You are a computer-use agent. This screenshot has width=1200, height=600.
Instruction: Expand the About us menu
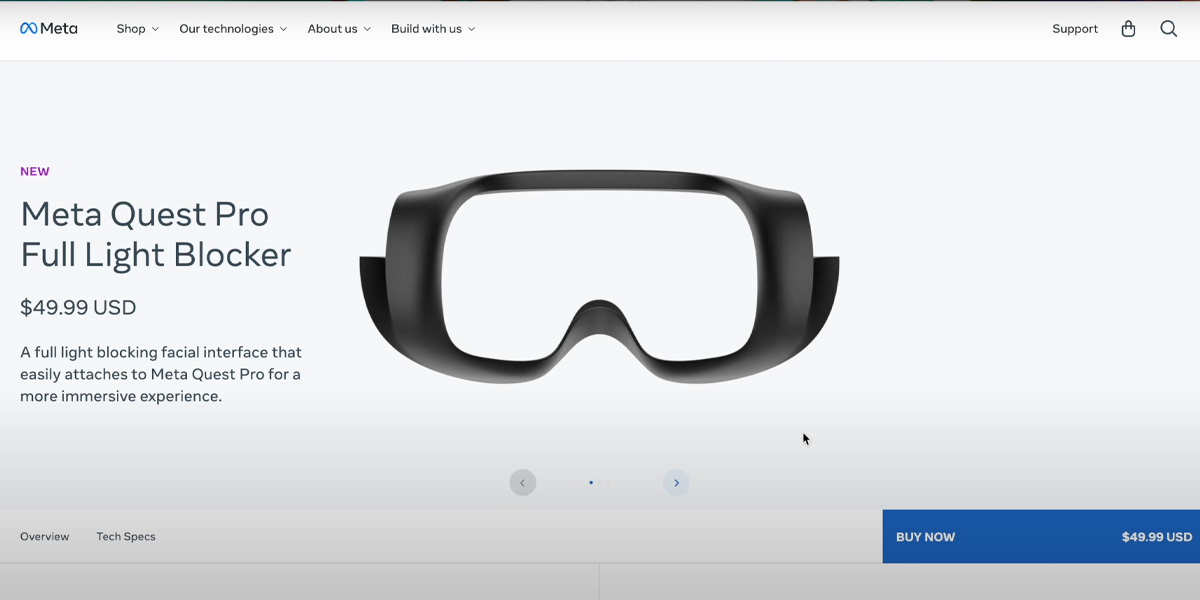point(339,29)
